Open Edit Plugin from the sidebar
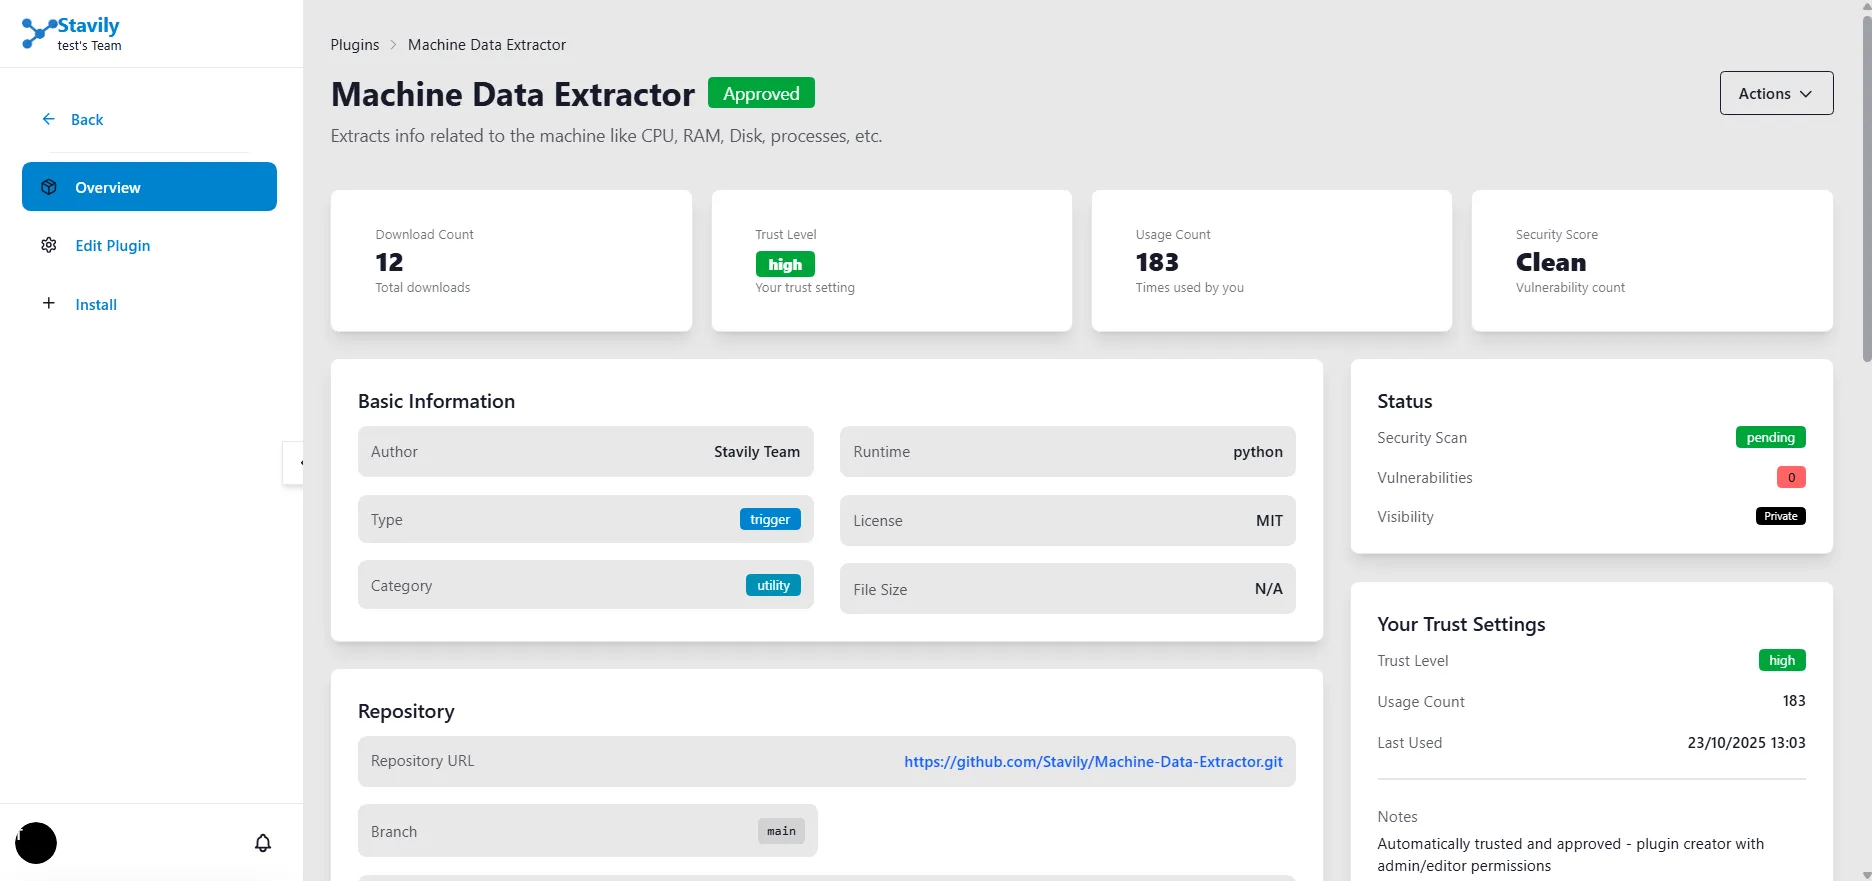Screen dimensions: 1872x881 pyautogui.click(x=112, y=246)
